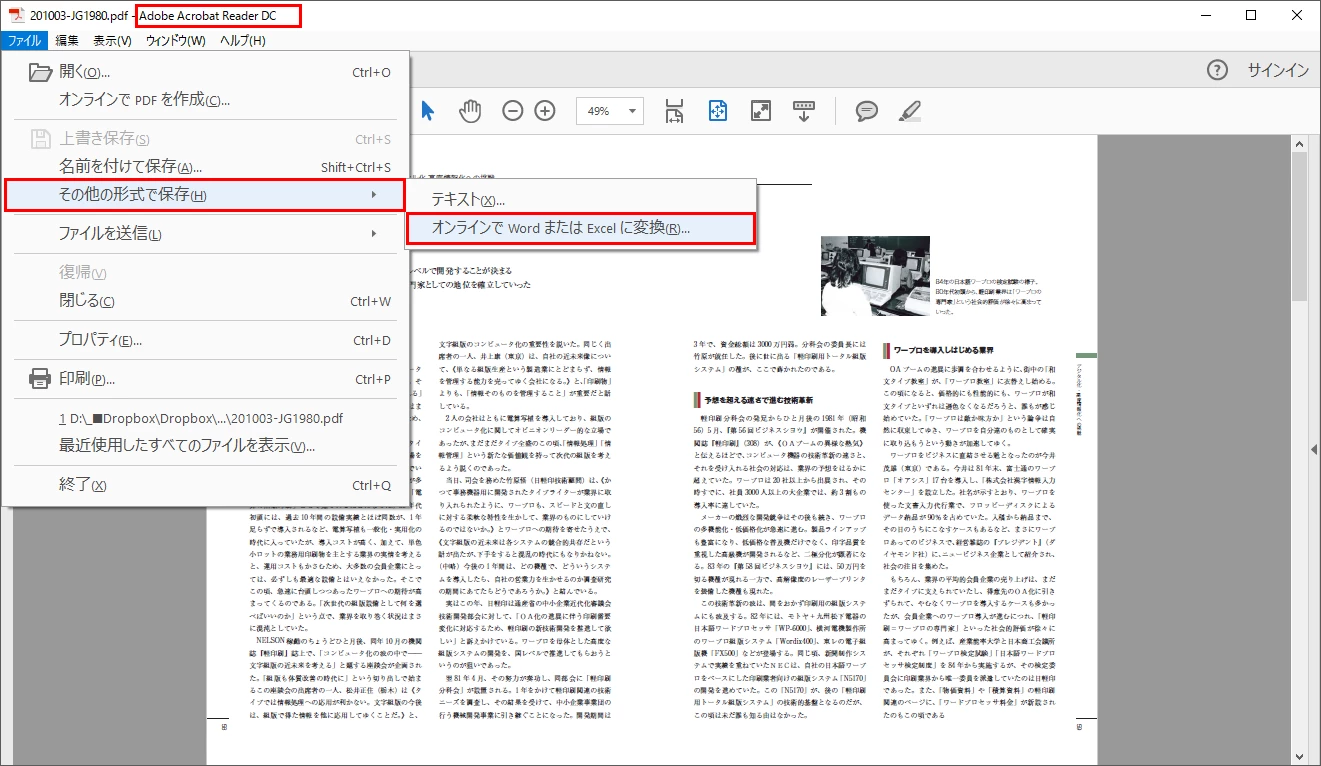Choose 開く(O)... from the file menu

[206, 72]
